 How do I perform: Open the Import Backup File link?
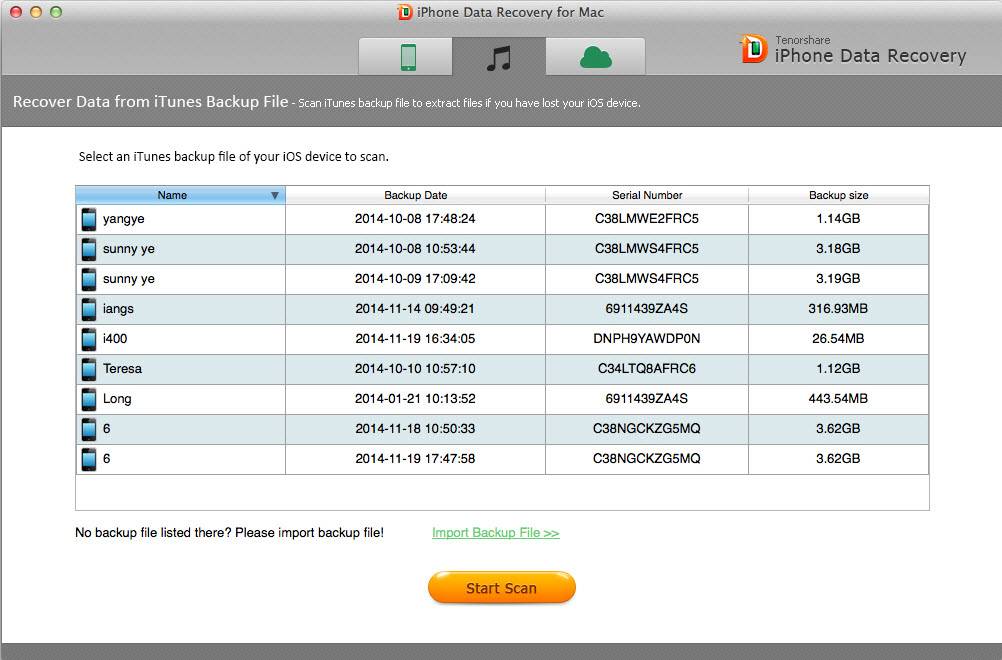495,533
